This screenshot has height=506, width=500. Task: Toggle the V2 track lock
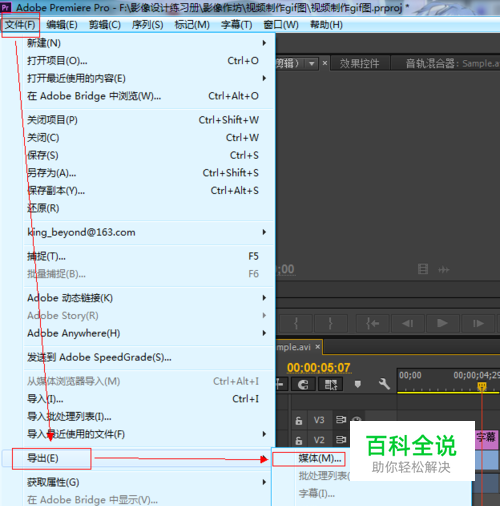click(x=299, y=441)
